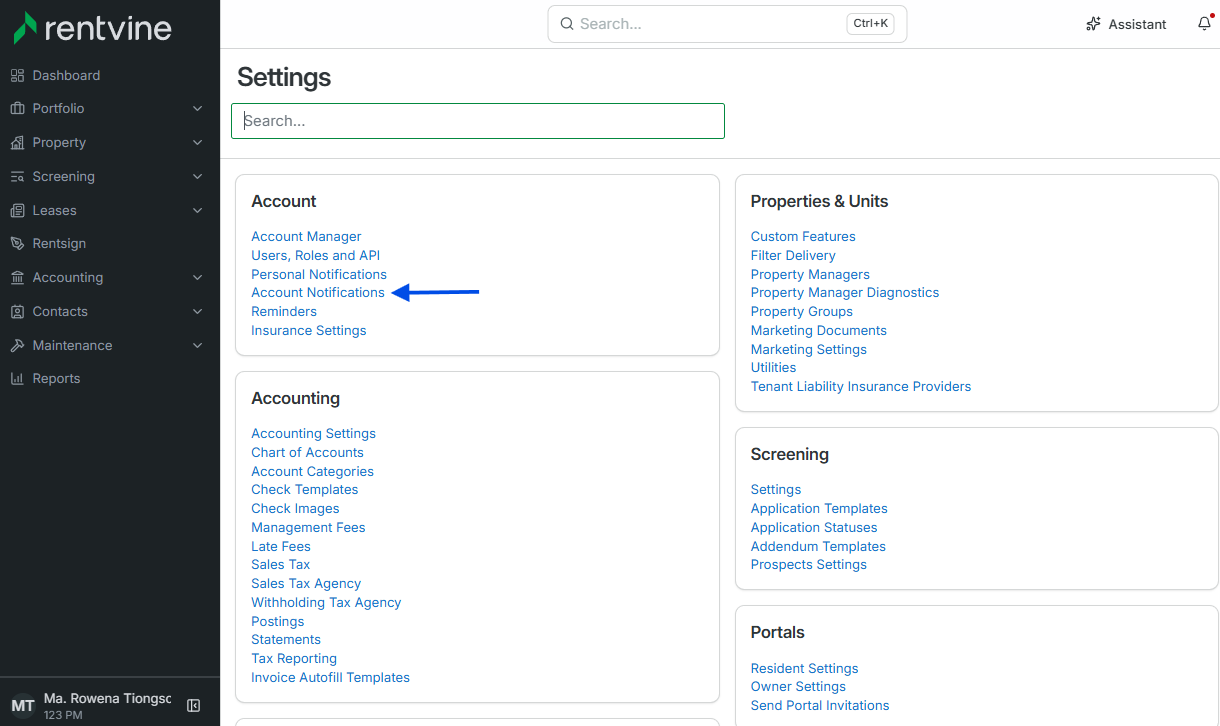This screenshot has width=1220, height=726.
Task: Click the notifications bell icon
Action: click(x=1204, y=24)
